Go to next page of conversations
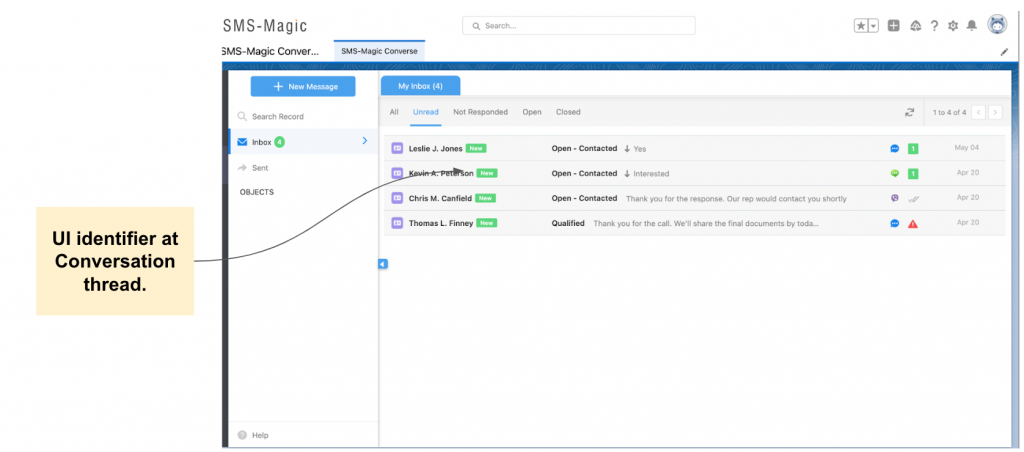1024x452 pixels. click(x=995, y=112)
